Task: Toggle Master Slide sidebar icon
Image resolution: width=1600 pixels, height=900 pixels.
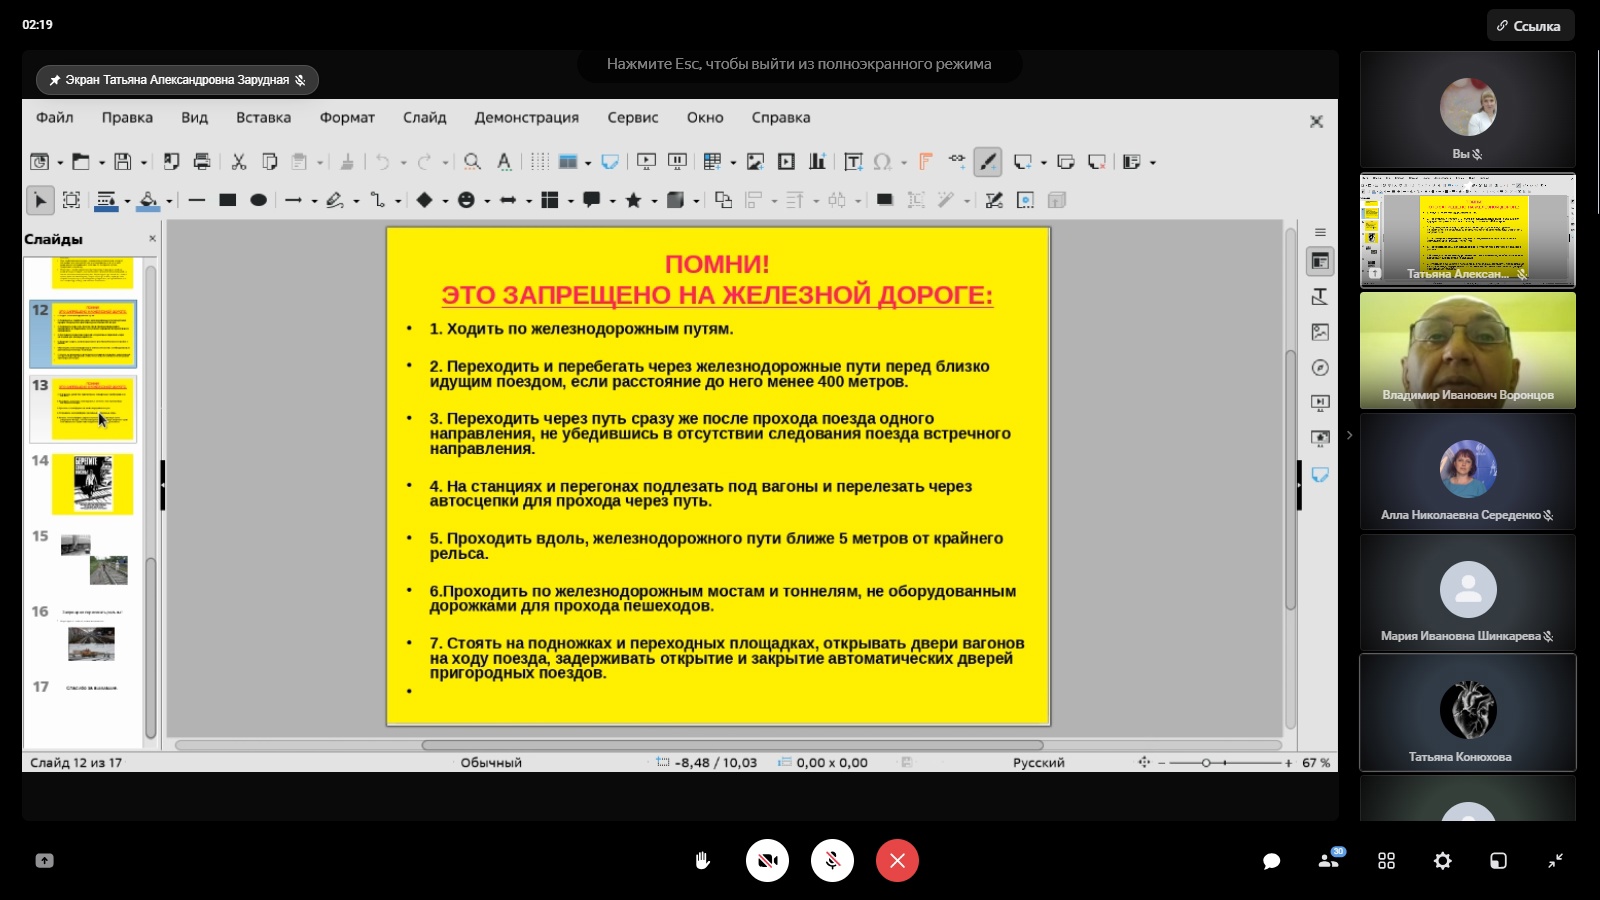Action: coord(1320,474)
